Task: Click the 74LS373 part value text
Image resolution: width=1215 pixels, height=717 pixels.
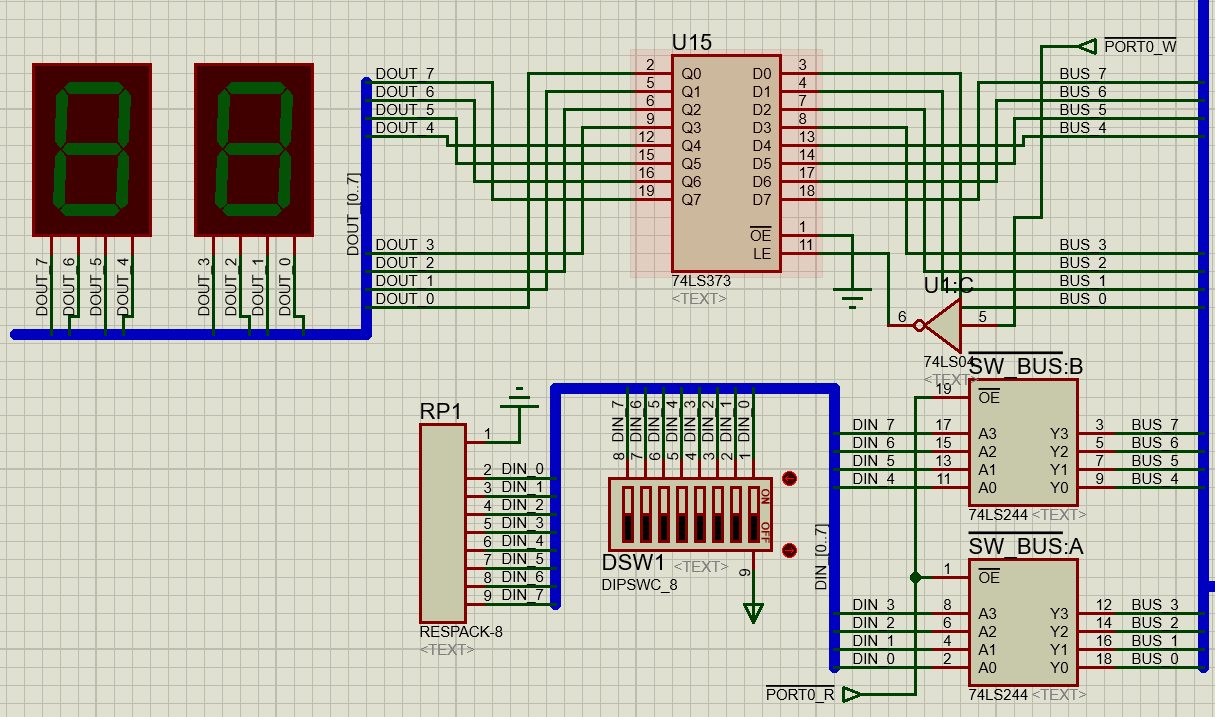Action: [699, 282]
